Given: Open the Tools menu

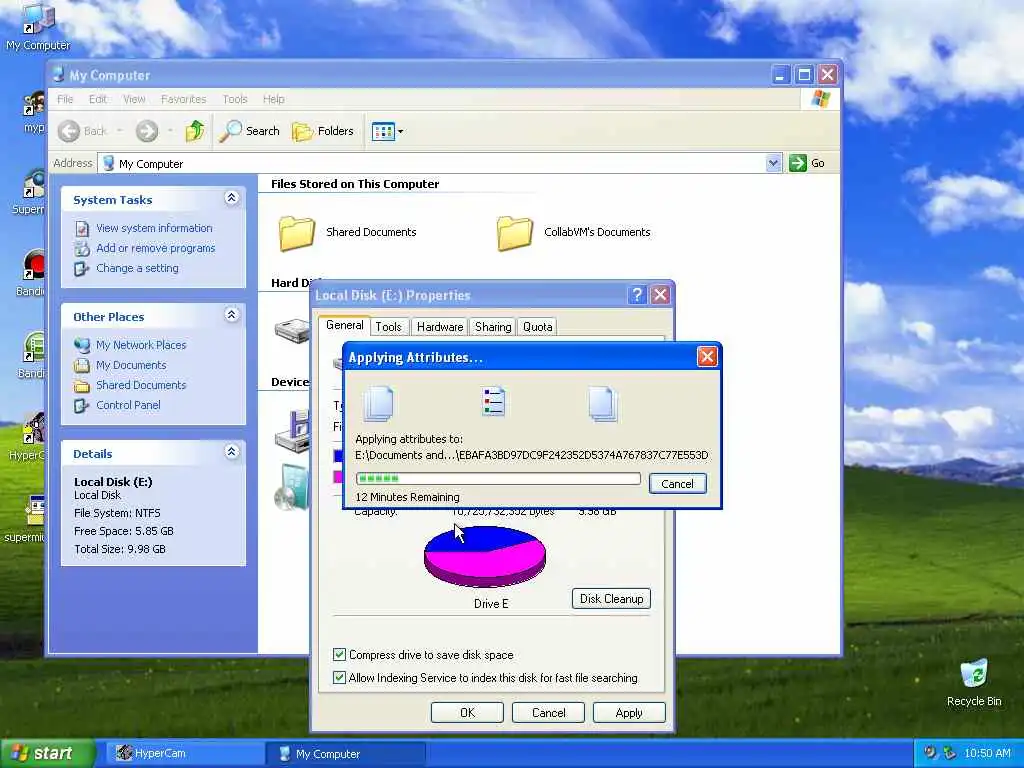Looking at the screenshot, I should tap(234, 99).
